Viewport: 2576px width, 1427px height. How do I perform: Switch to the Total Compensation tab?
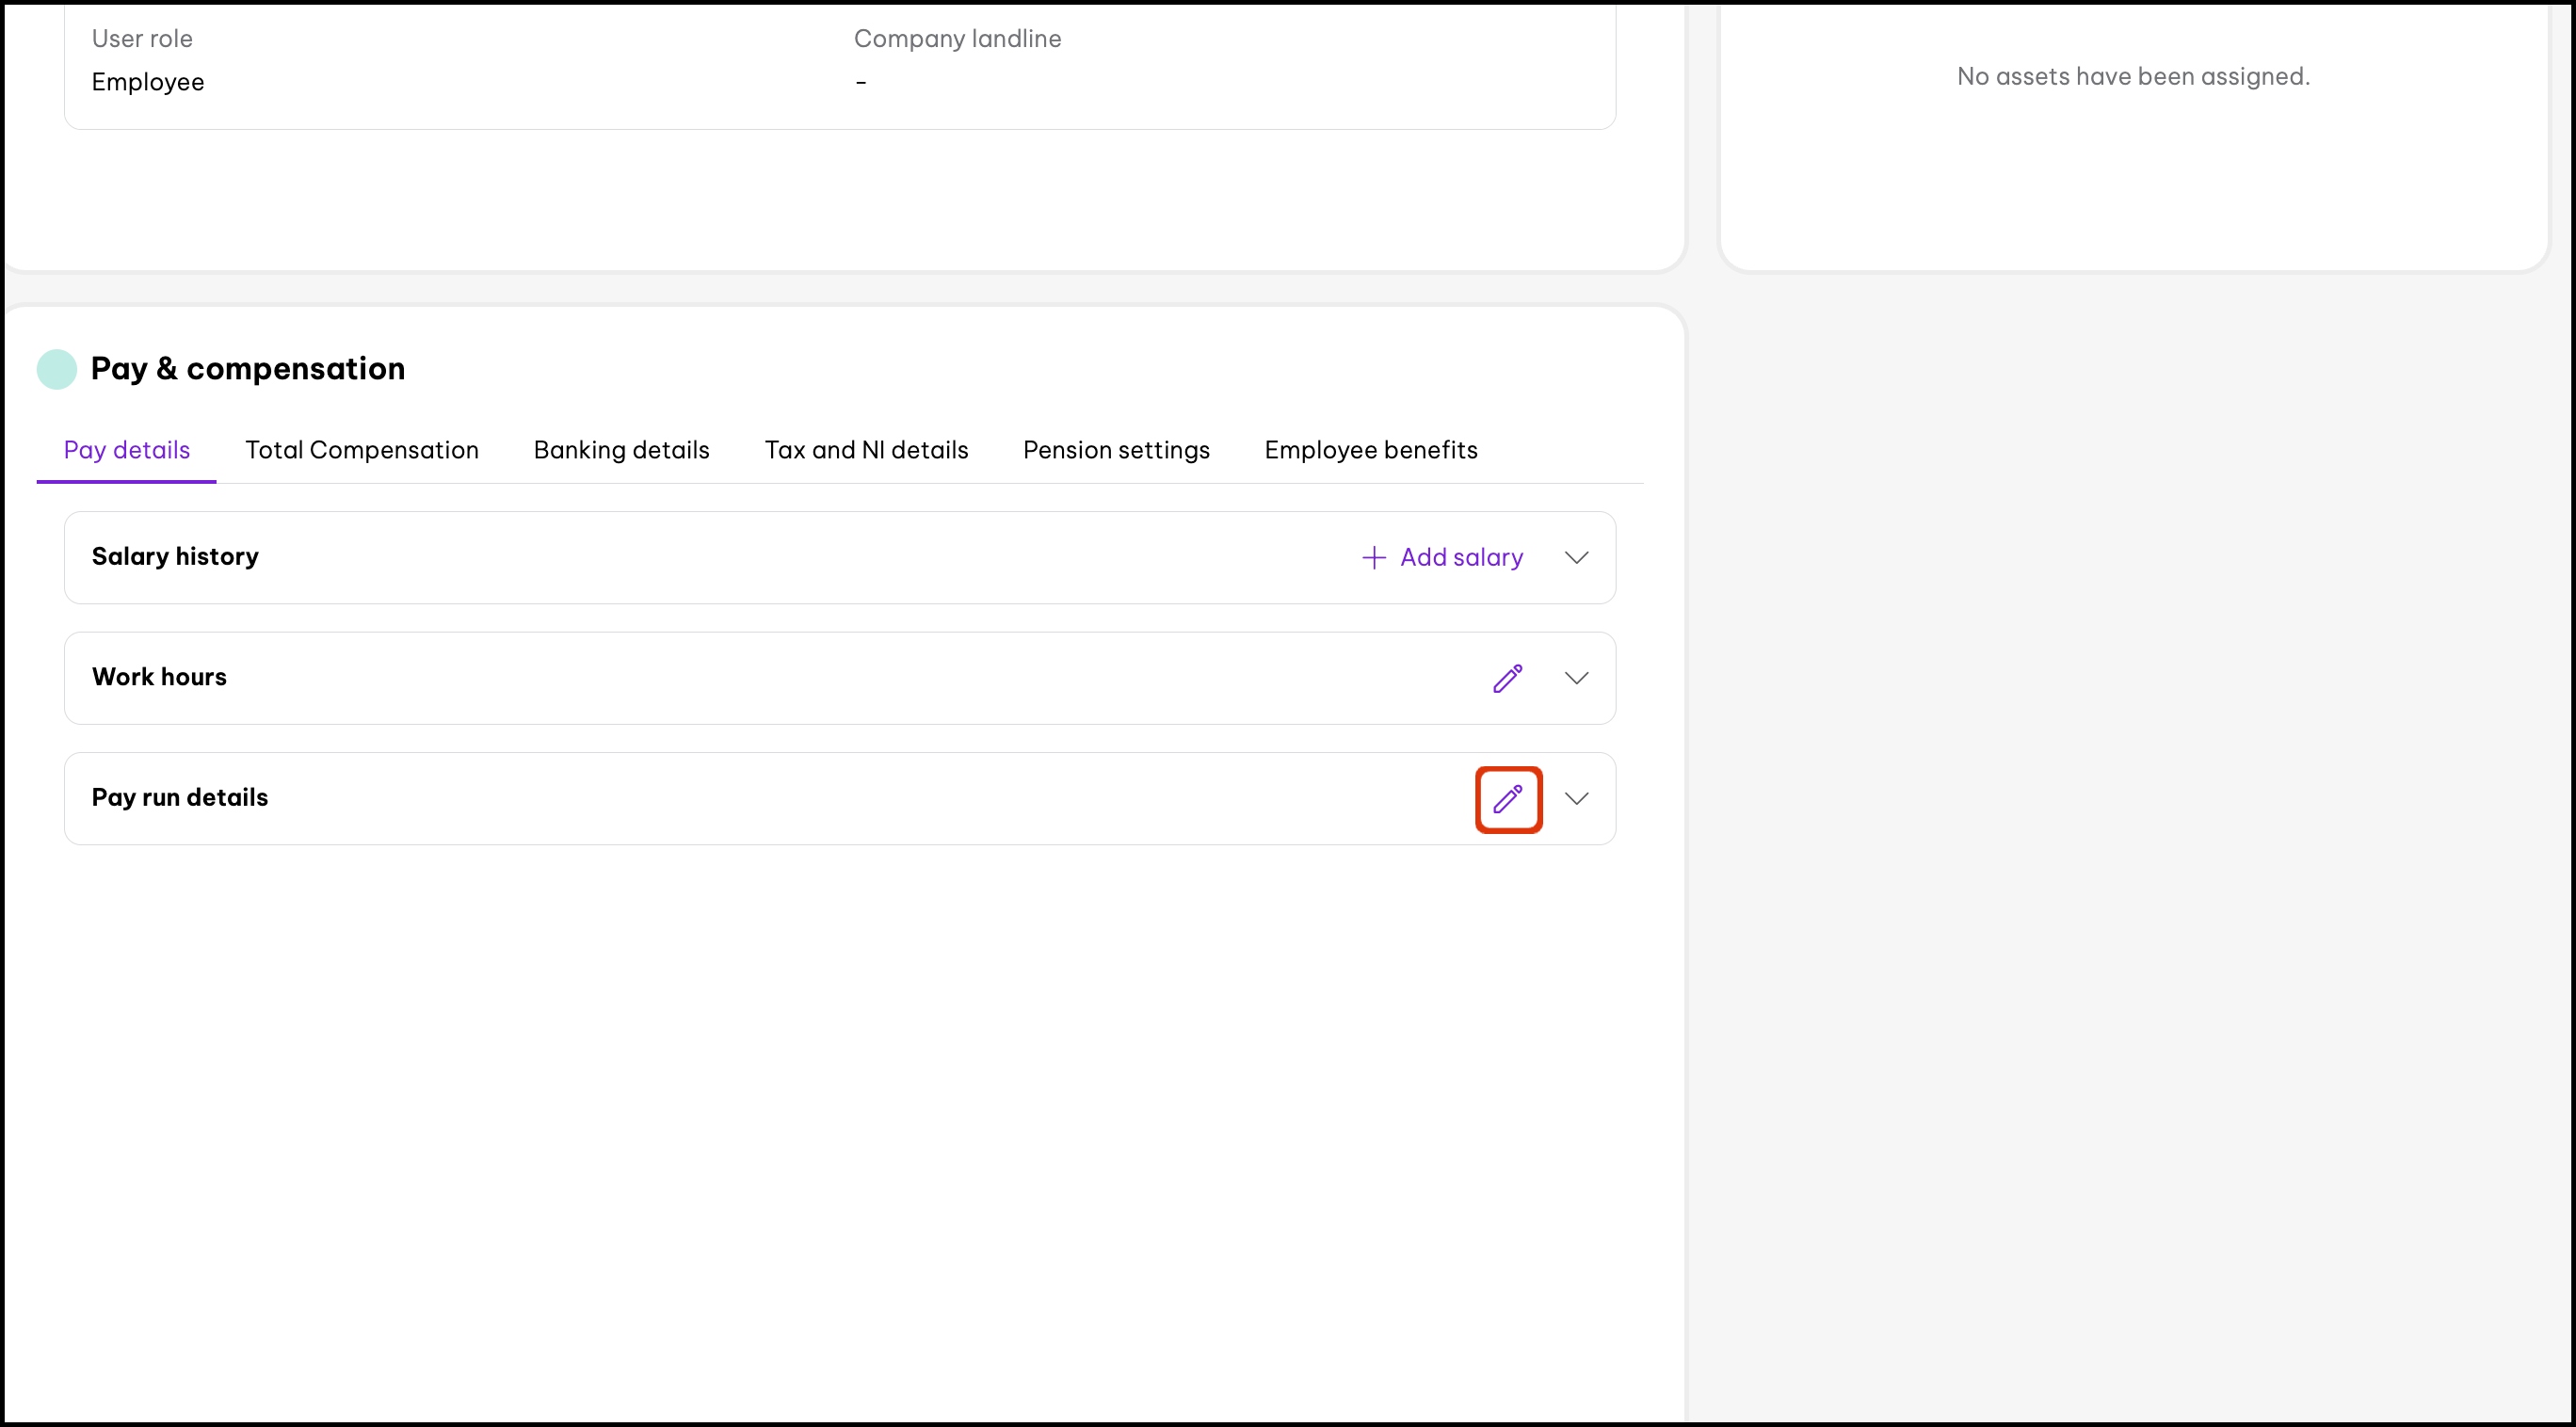click(362, 450)
